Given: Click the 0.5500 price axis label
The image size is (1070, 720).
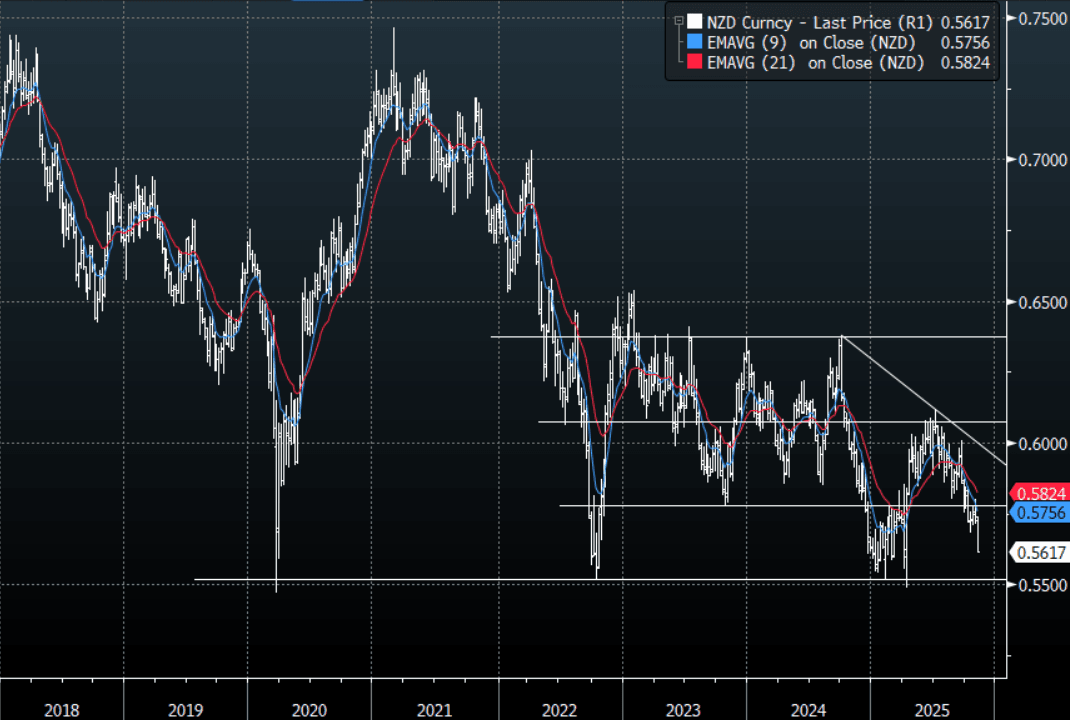Looking at the screenshot, I should coord(1042,586).
